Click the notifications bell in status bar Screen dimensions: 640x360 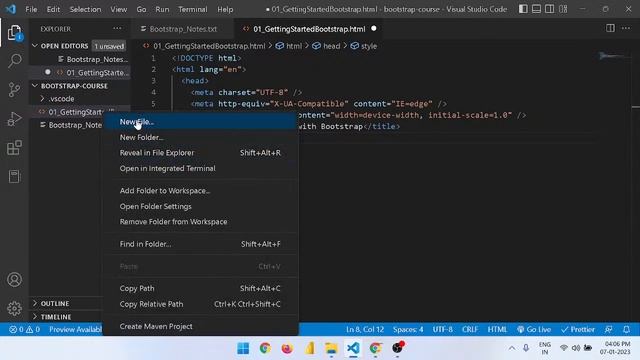coord(626,329)
